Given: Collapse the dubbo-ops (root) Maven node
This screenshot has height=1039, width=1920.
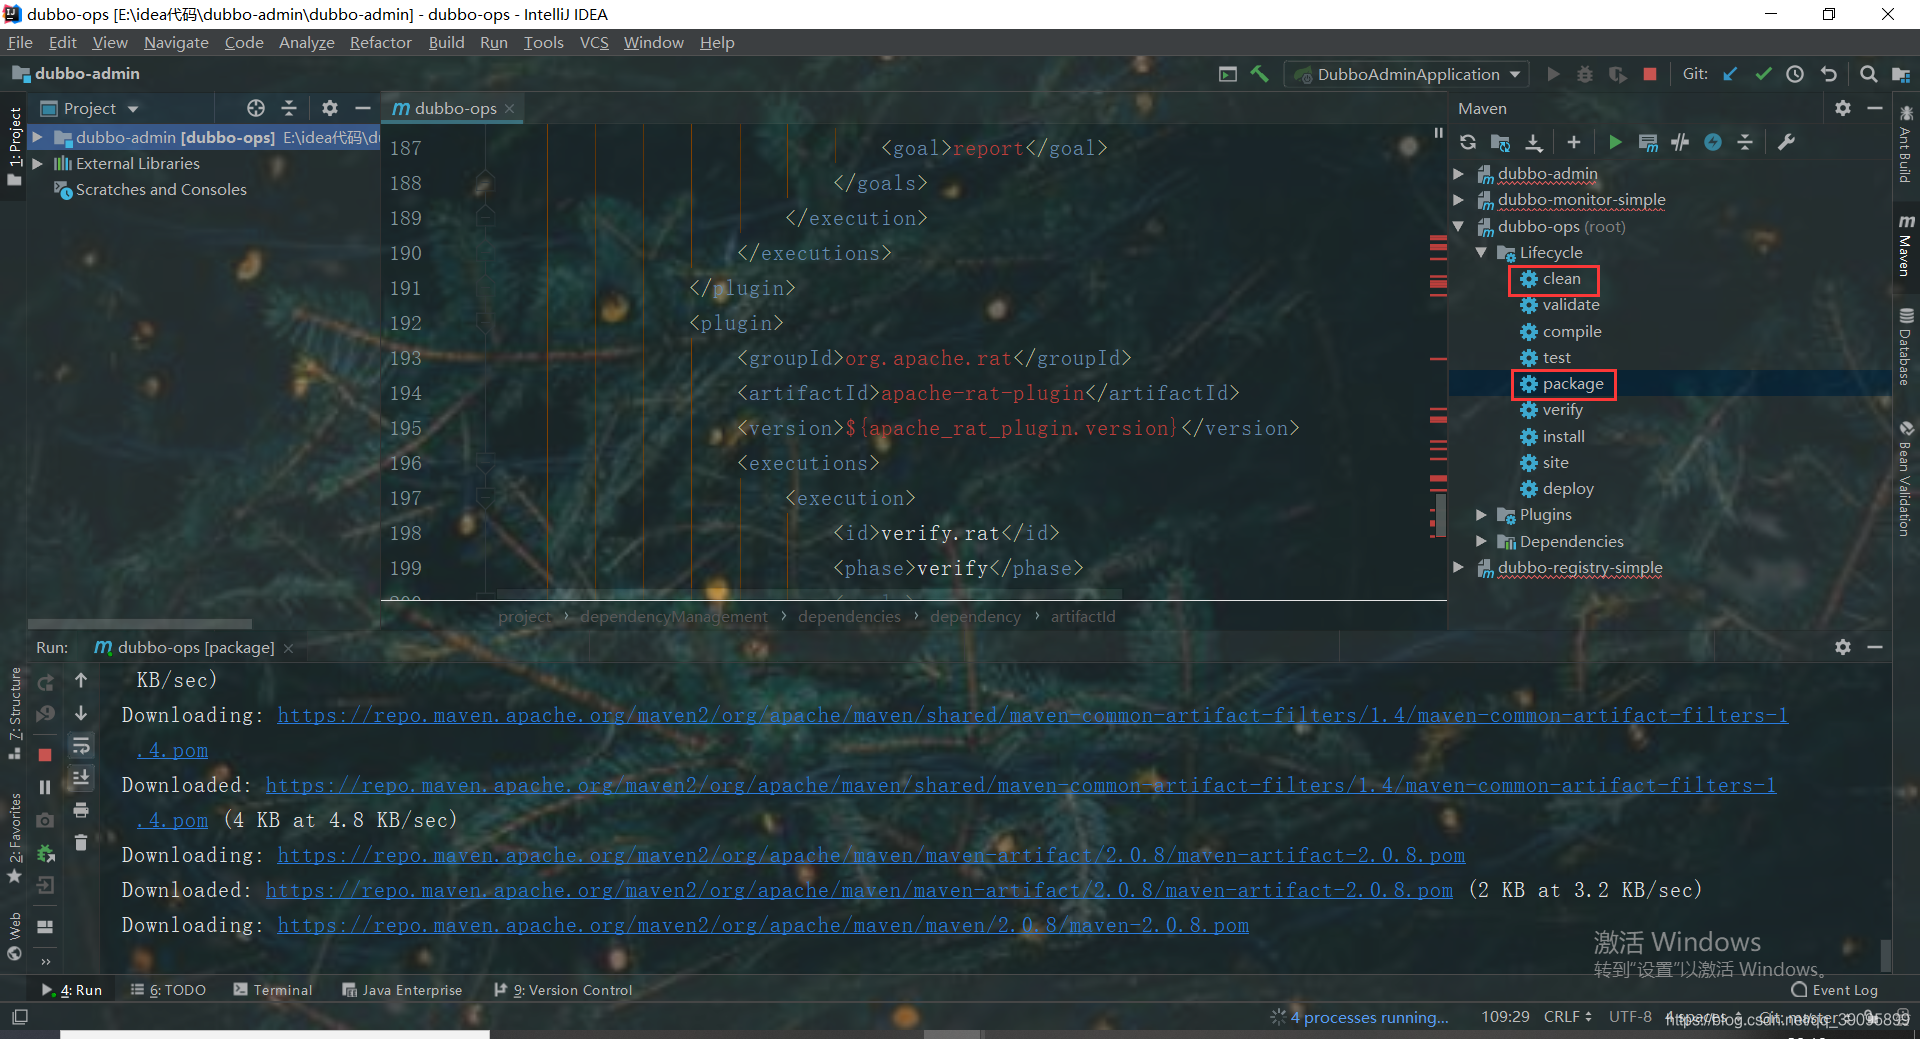Looking at the screenshot, I should (1459, 226).
